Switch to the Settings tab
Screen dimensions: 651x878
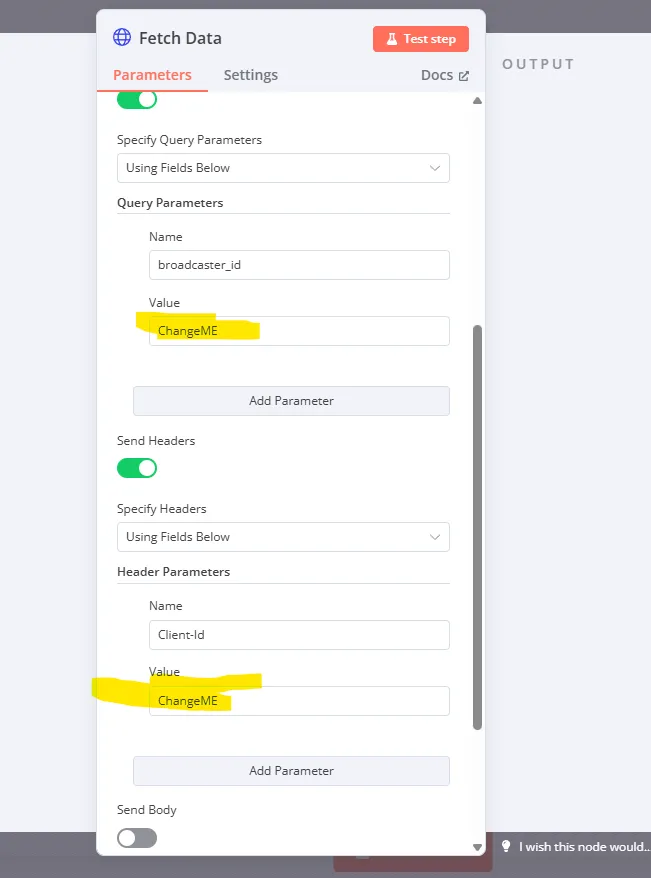point(251,75)
